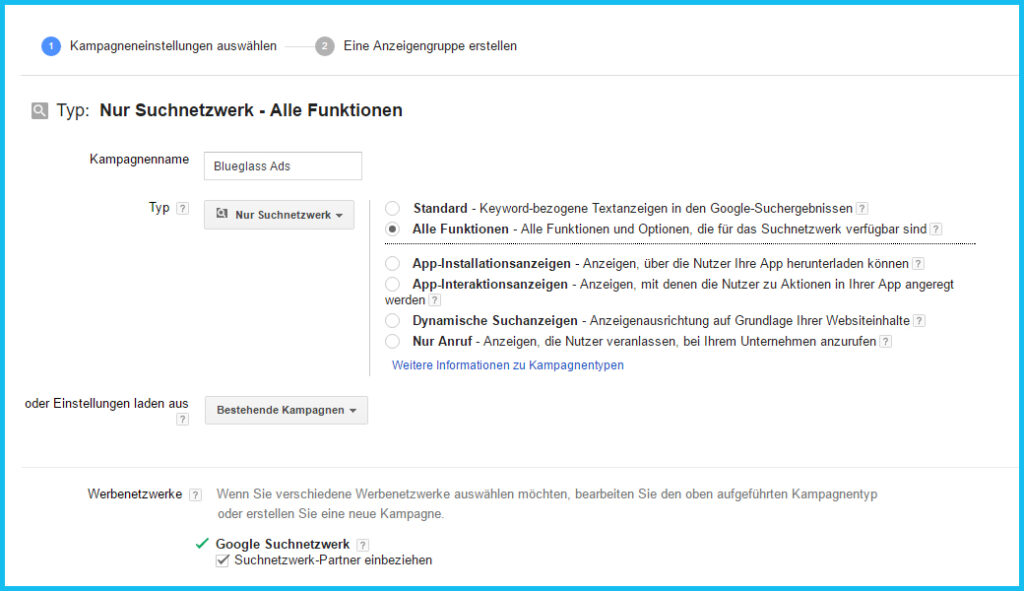Screen dimensions: 1024x591
Task: Expand the Bestehende Kampagnen dropdown
Action: tap(286, 410)
